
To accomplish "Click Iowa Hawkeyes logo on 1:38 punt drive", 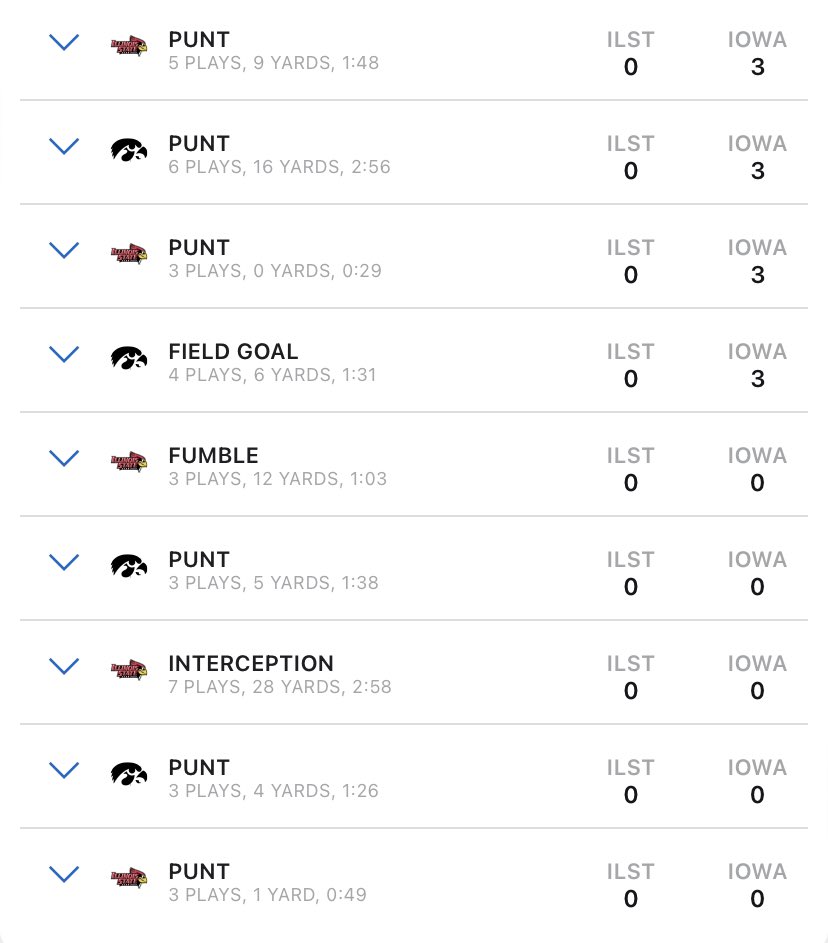I will pyautogui.click(x=129, y=566).
